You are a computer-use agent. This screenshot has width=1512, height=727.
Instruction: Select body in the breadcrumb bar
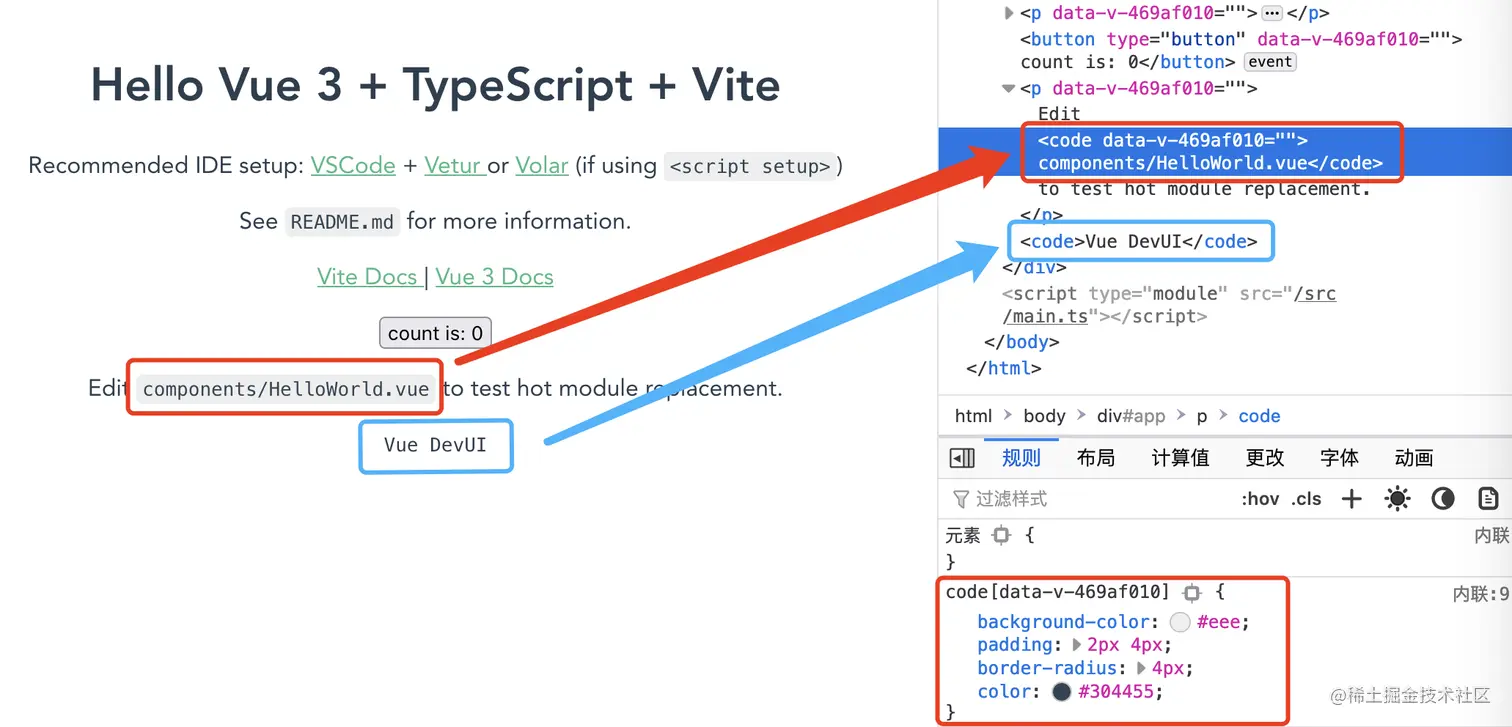[x=1044, y=416]
